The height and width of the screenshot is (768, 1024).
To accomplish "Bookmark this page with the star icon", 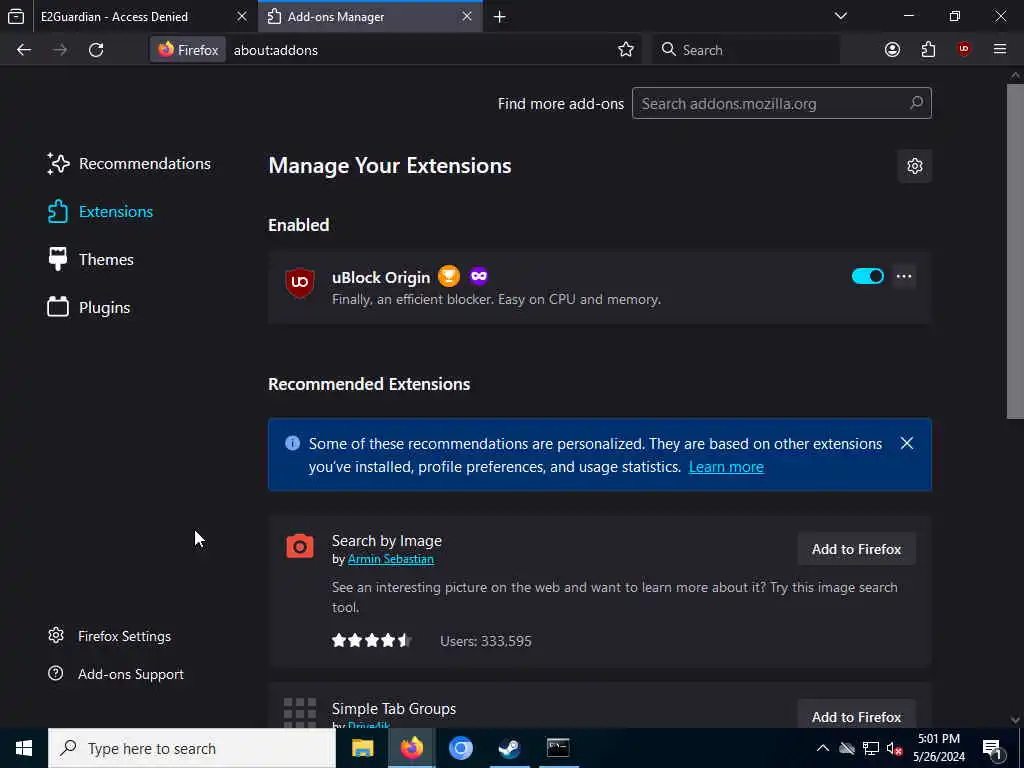I will click(x=626, y=50).
